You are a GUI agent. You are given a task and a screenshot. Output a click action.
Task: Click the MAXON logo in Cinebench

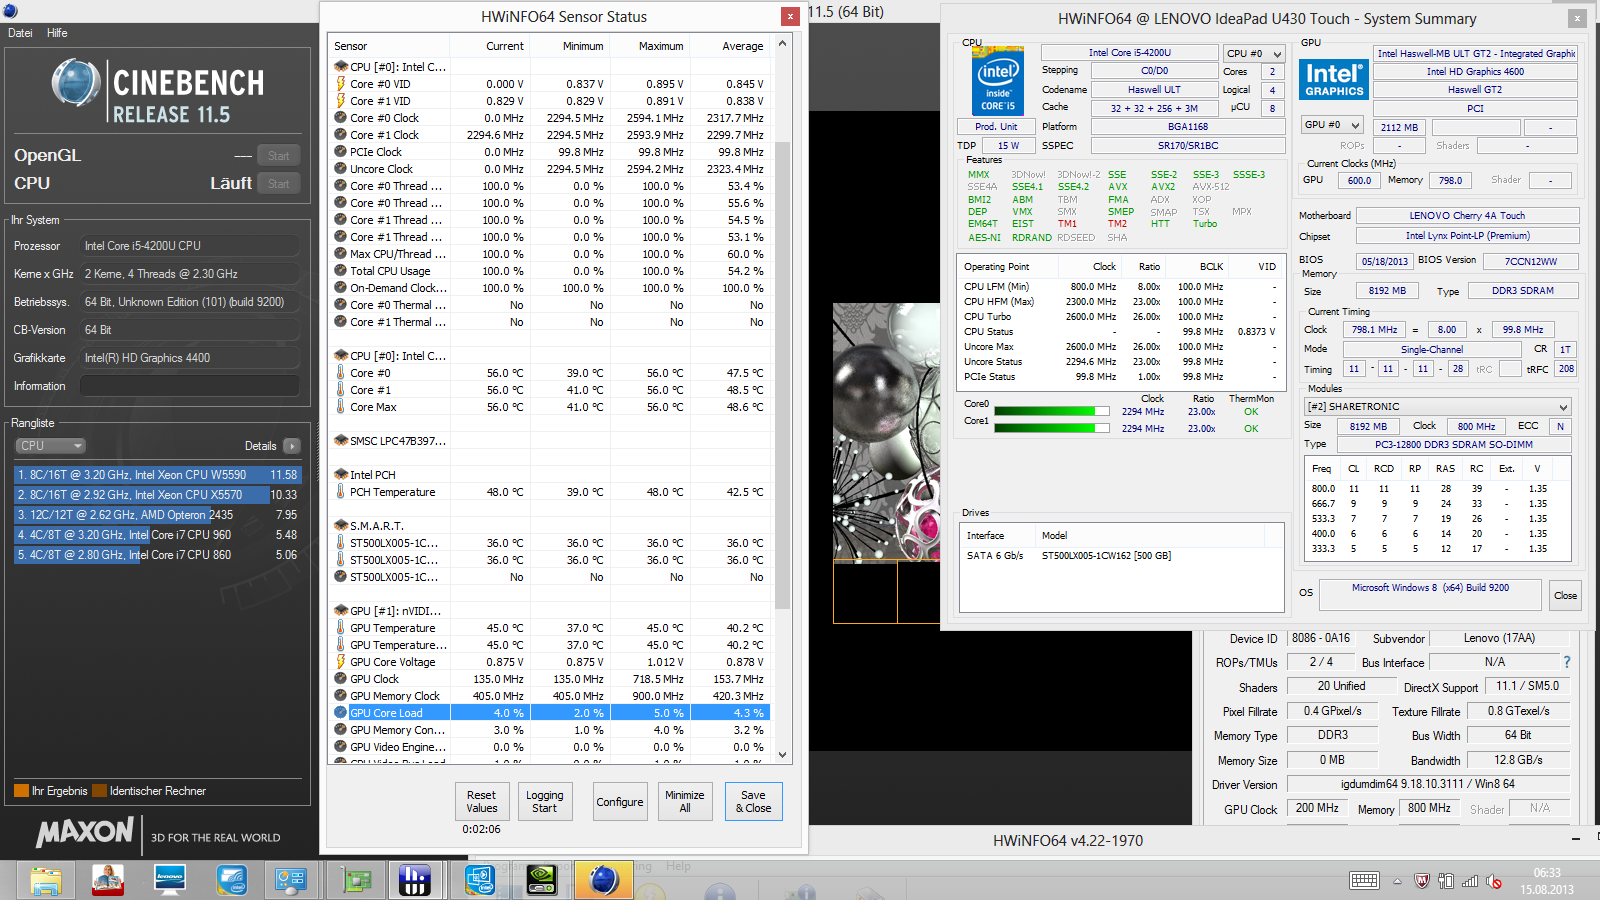[85, 832]
